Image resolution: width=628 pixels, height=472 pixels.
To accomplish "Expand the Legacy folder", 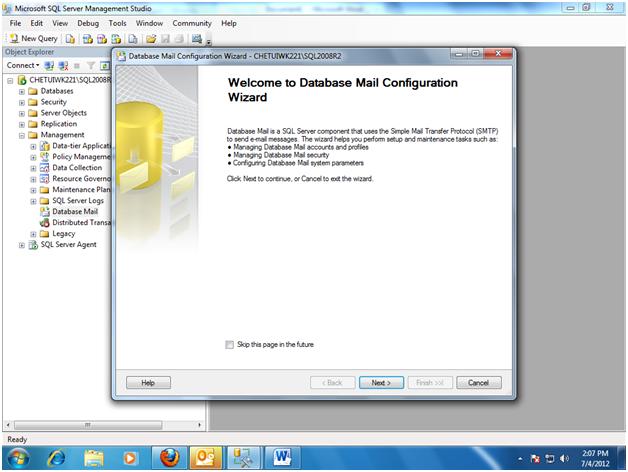I will (33, 234).
